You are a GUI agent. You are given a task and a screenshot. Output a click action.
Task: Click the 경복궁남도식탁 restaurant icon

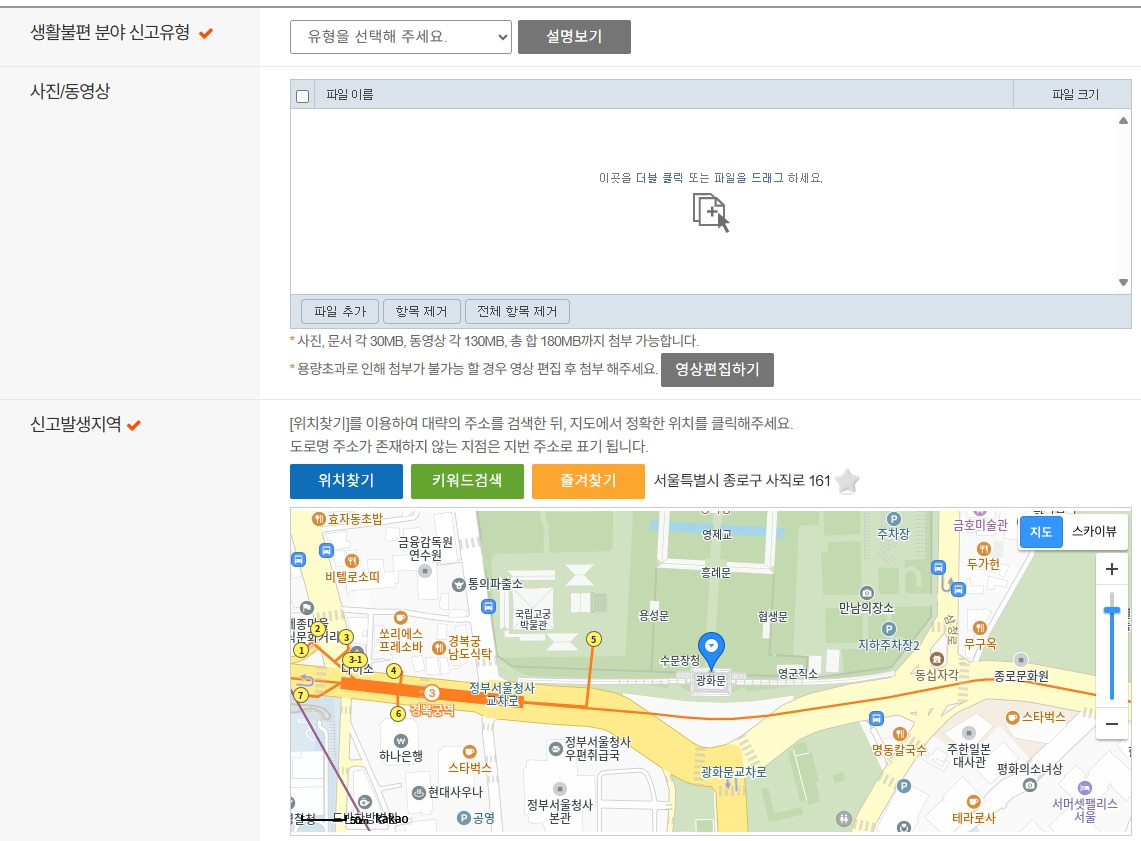[x=438, y=647]
